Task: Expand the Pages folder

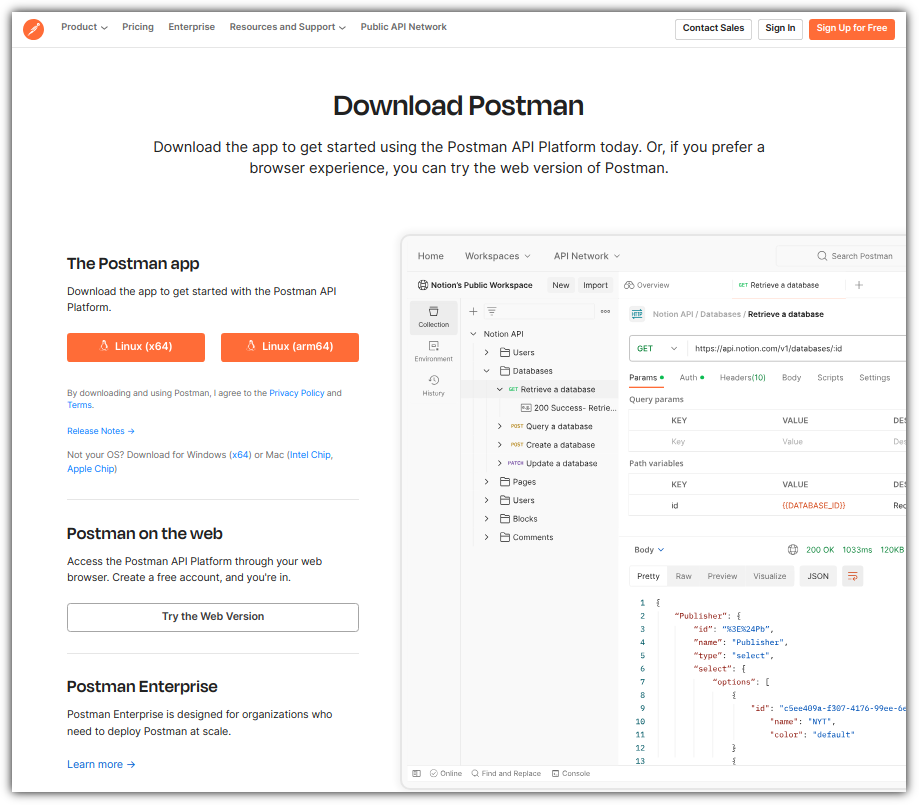Action: coord(486,482)
